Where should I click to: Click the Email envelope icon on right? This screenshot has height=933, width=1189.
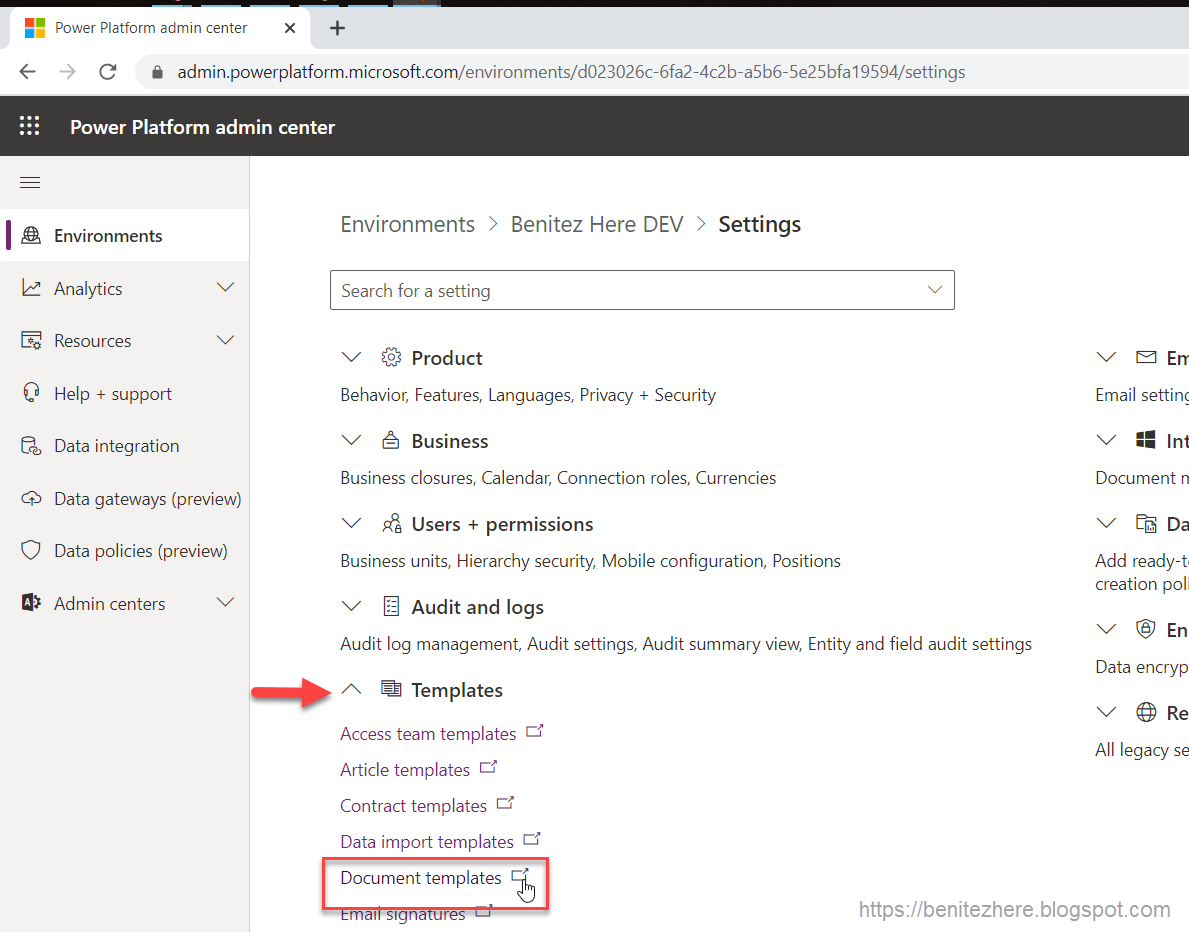click(1146, 357)
